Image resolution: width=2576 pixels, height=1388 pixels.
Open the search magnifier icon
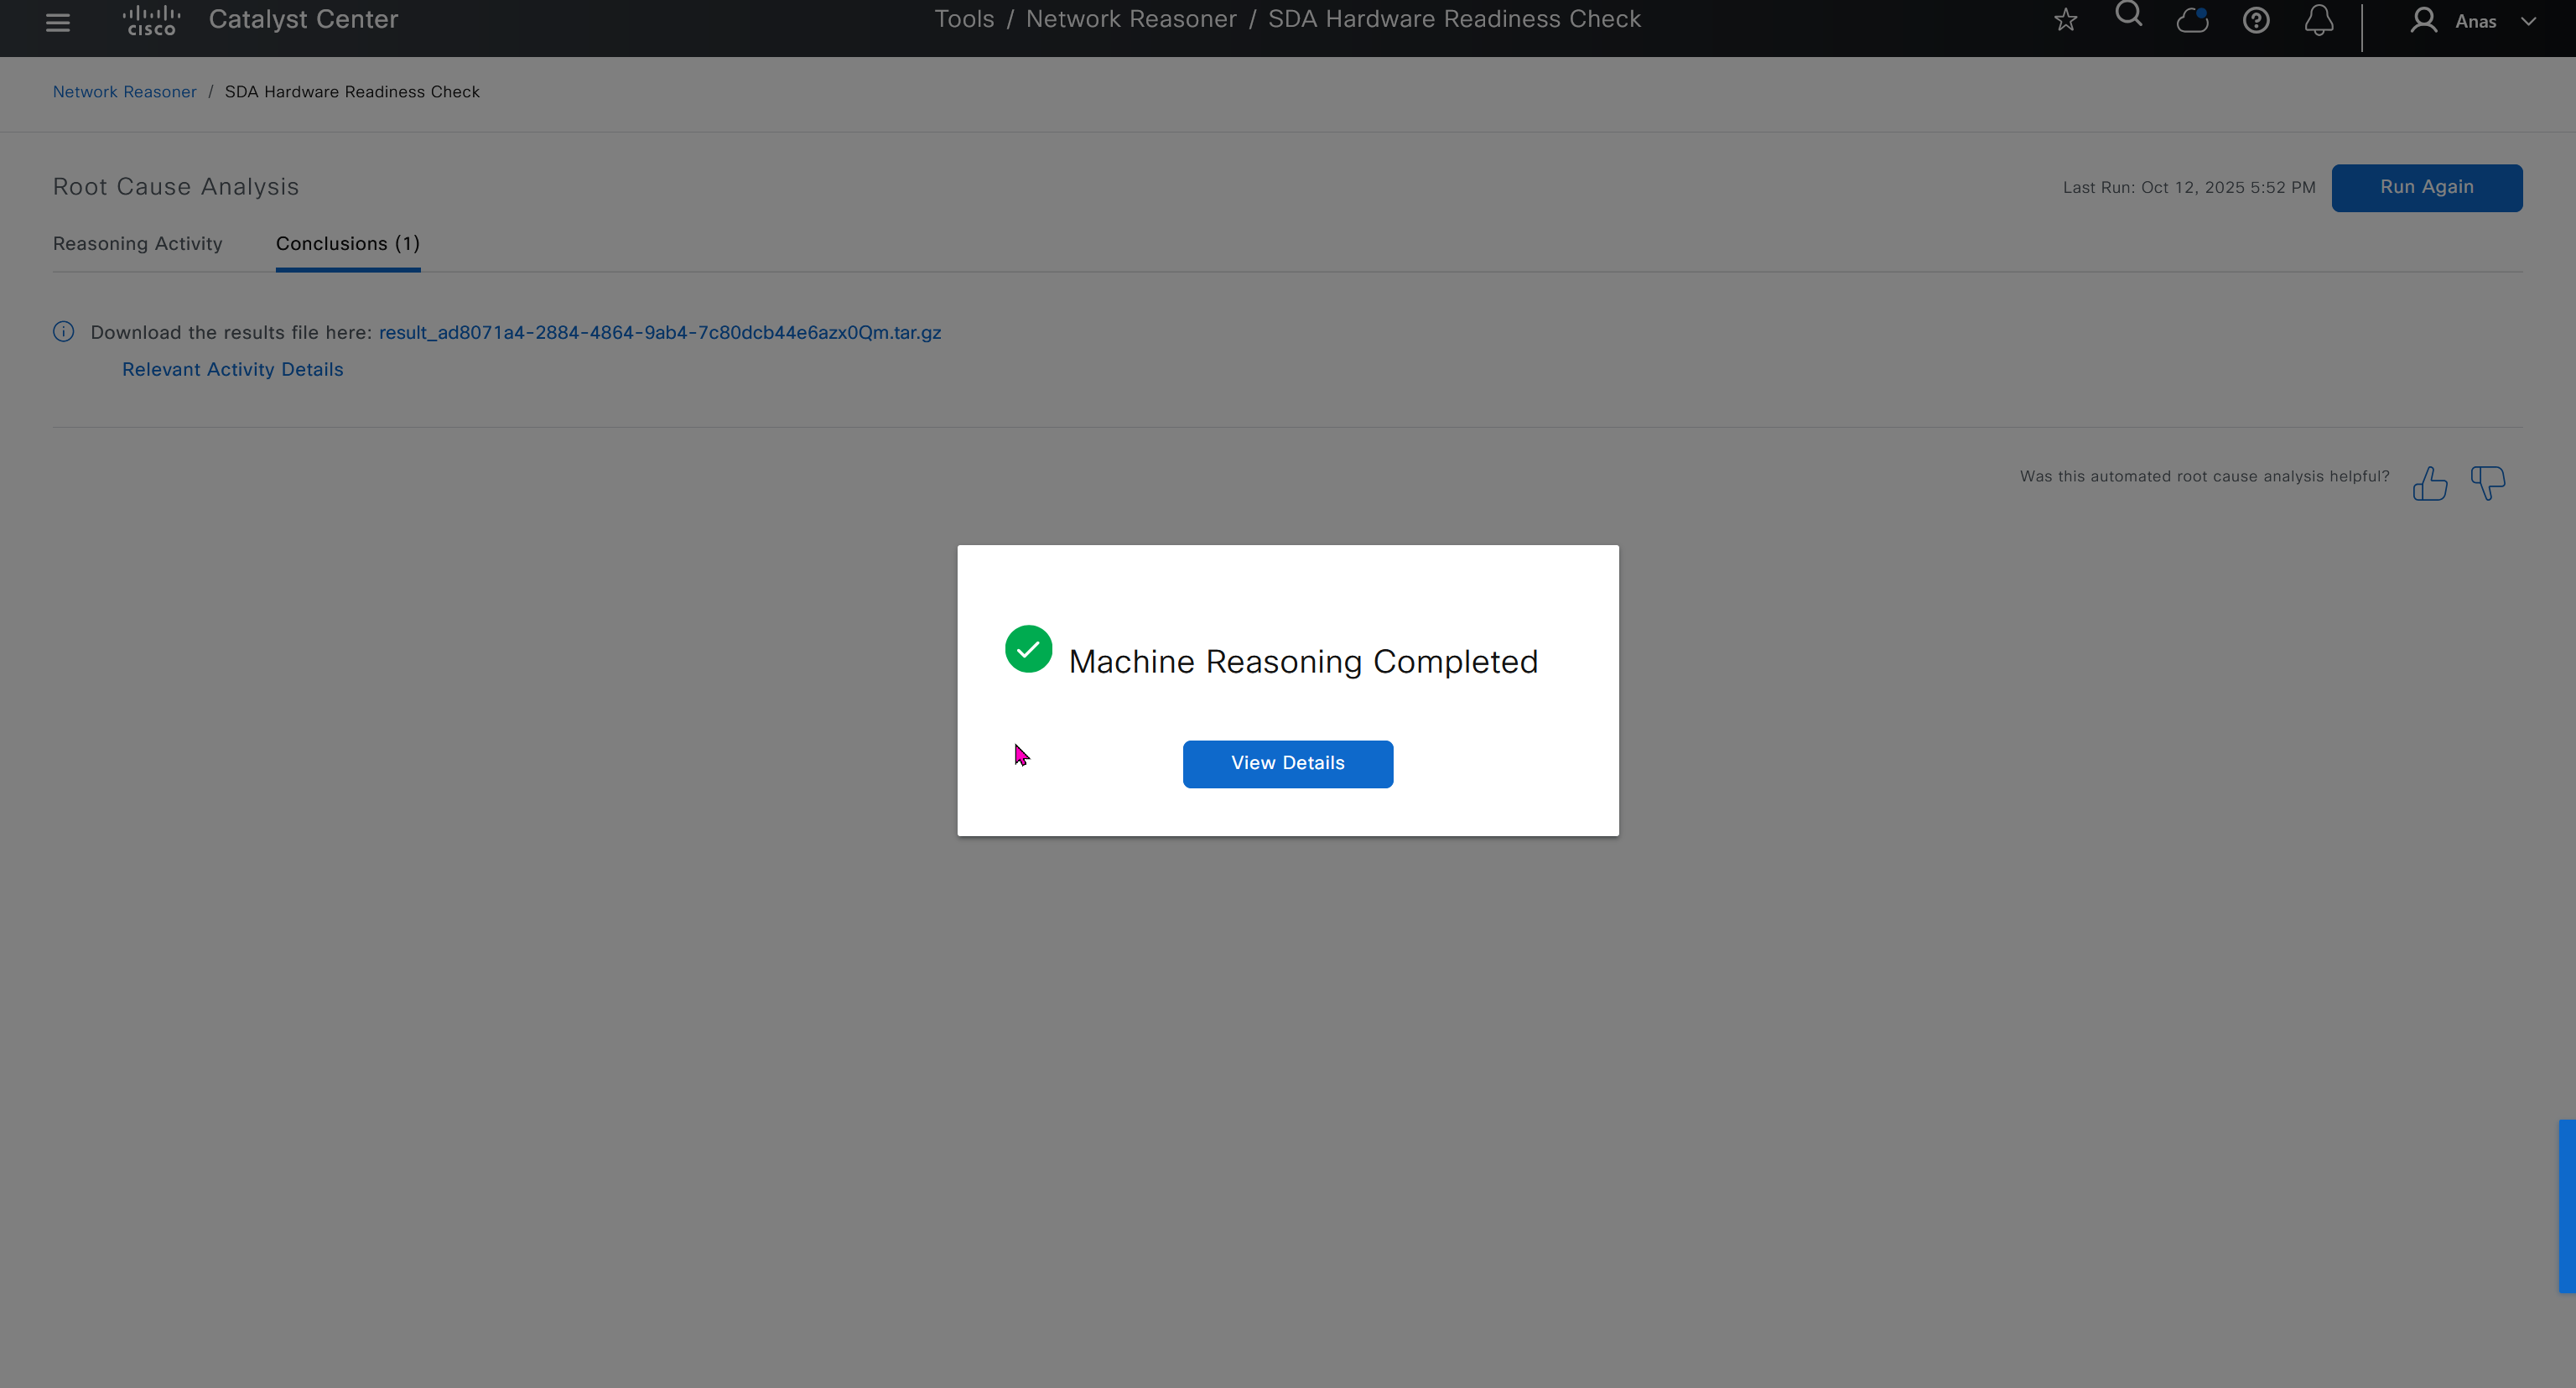tap(2128, 16)
